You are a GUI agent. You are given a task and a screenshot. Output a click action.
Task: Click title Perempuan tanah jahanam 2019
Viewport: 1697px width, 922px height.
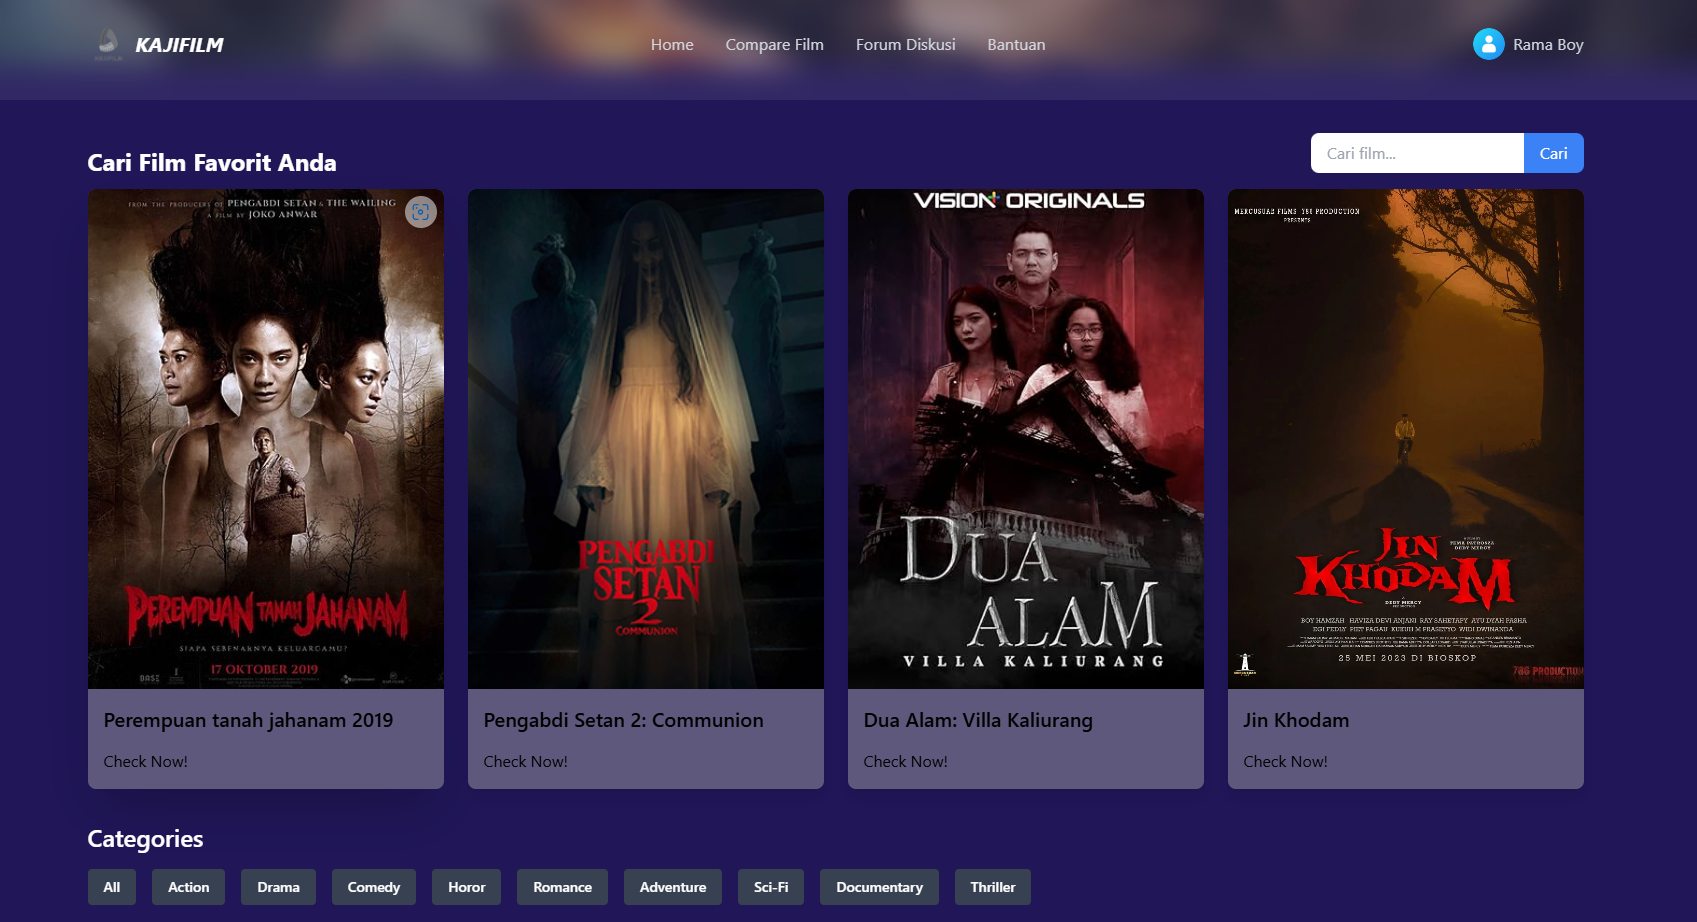pyautogui.click(x=248, y=720)
